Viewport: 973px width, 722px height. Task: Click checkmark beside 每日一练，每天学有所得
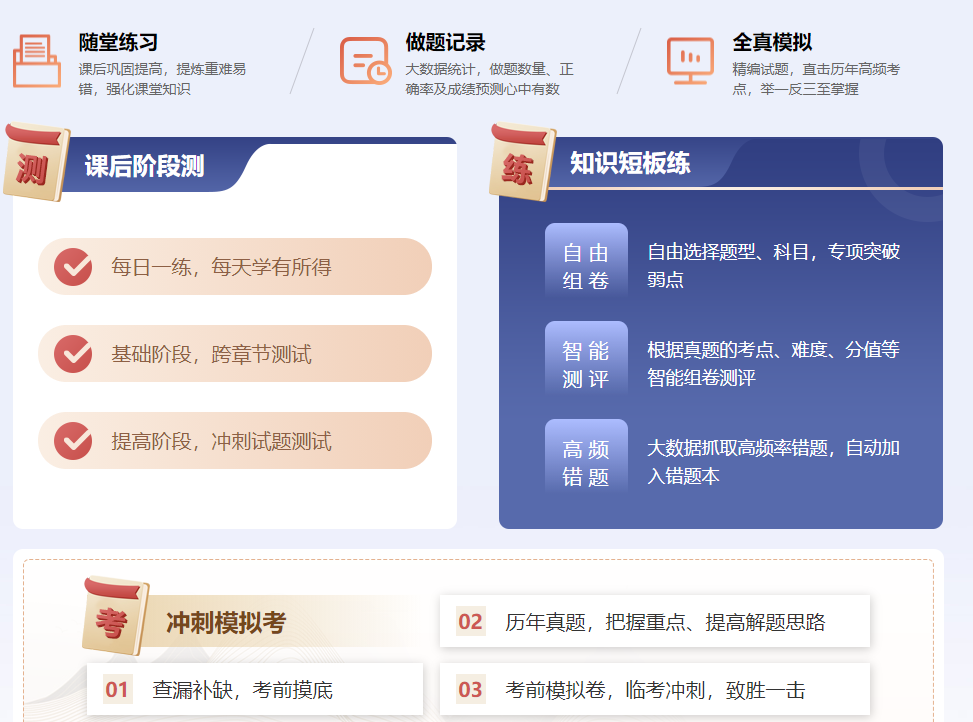73,267
